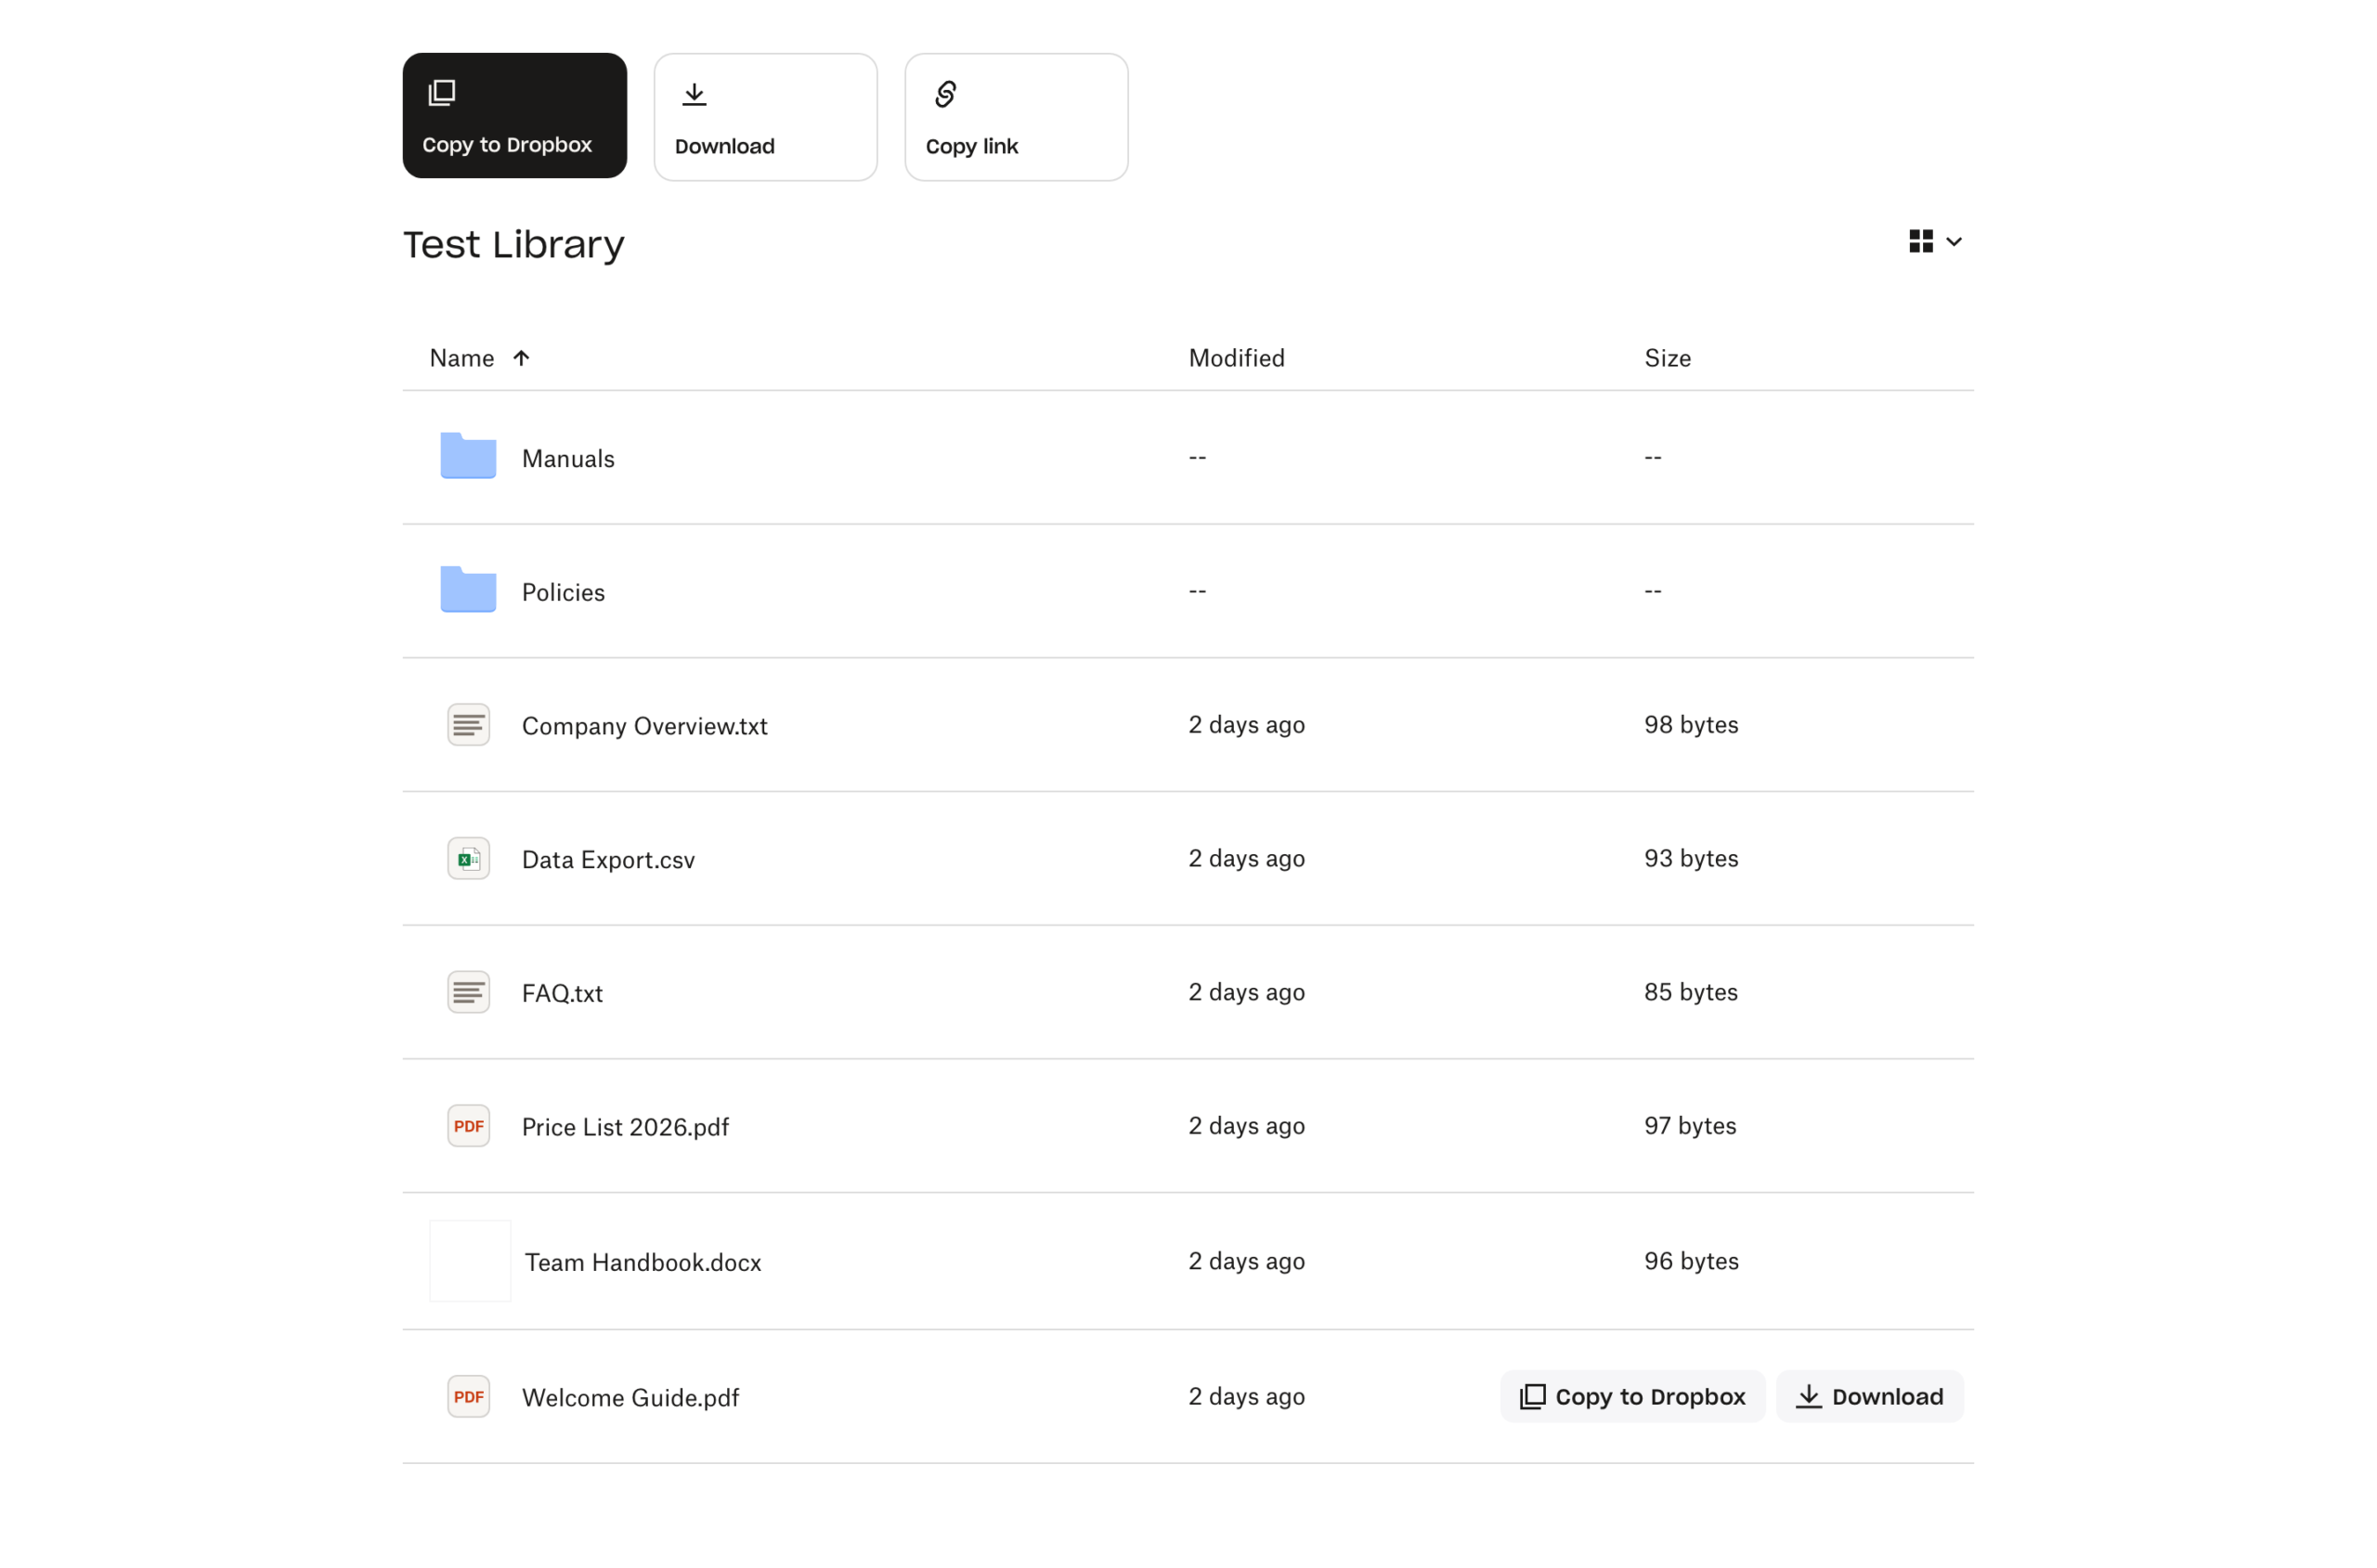Open Welcome Guide.pdf file

630,1399
